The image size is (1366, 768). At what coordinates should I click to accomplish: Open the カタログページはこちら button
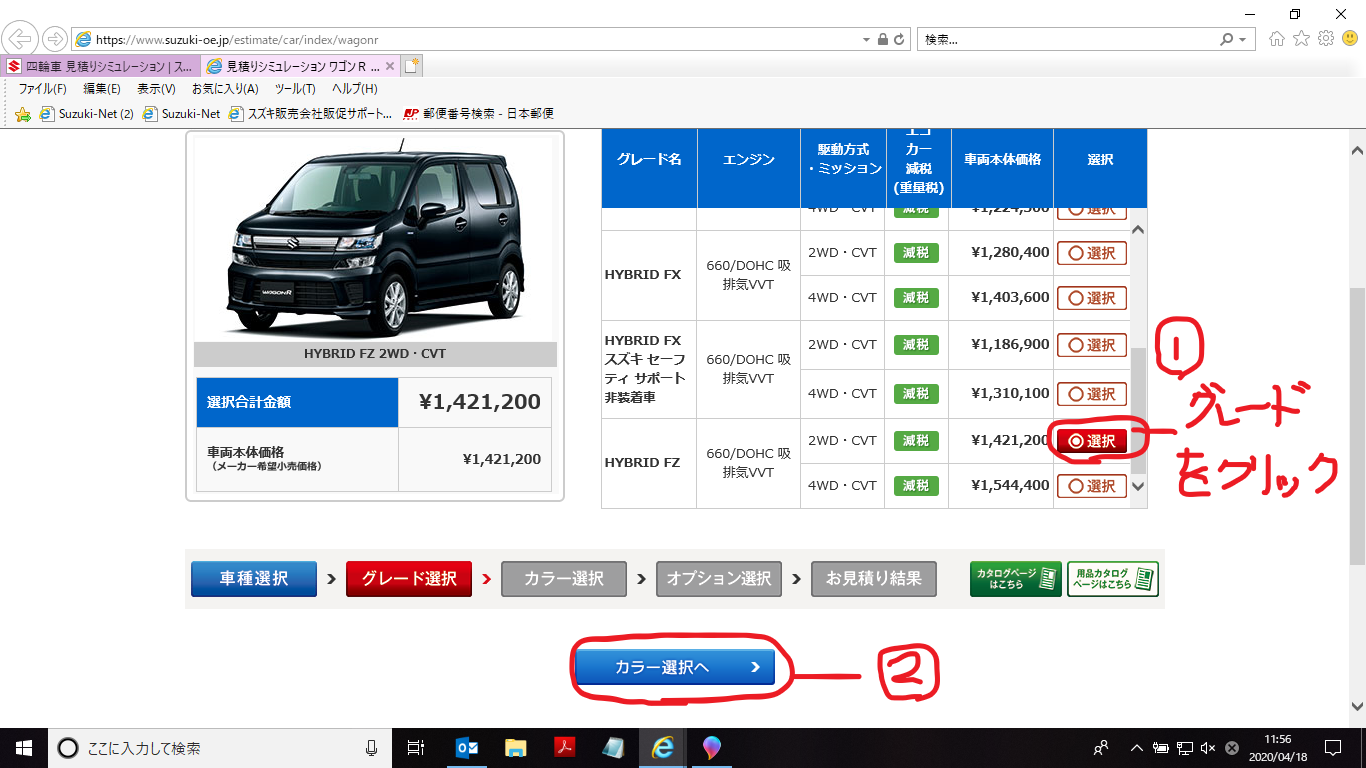click(x=1015, y=579)
